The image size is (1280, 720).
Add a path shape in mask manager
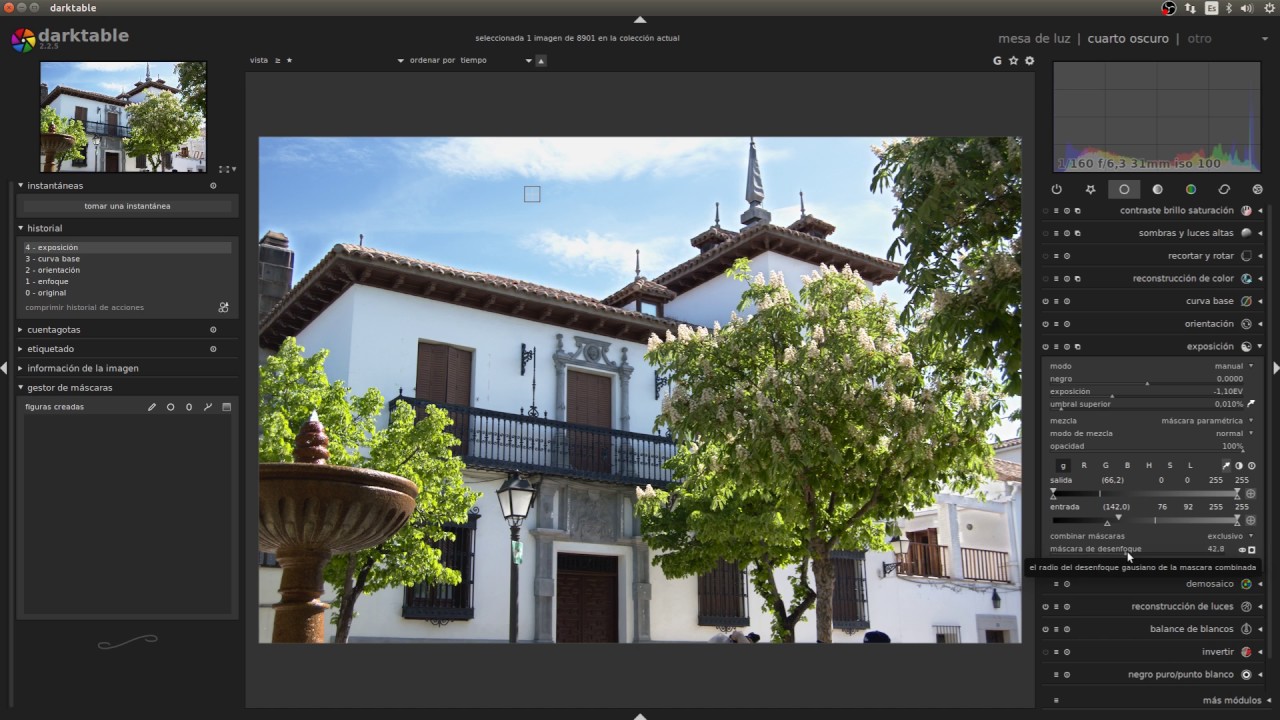click(208, 407)
